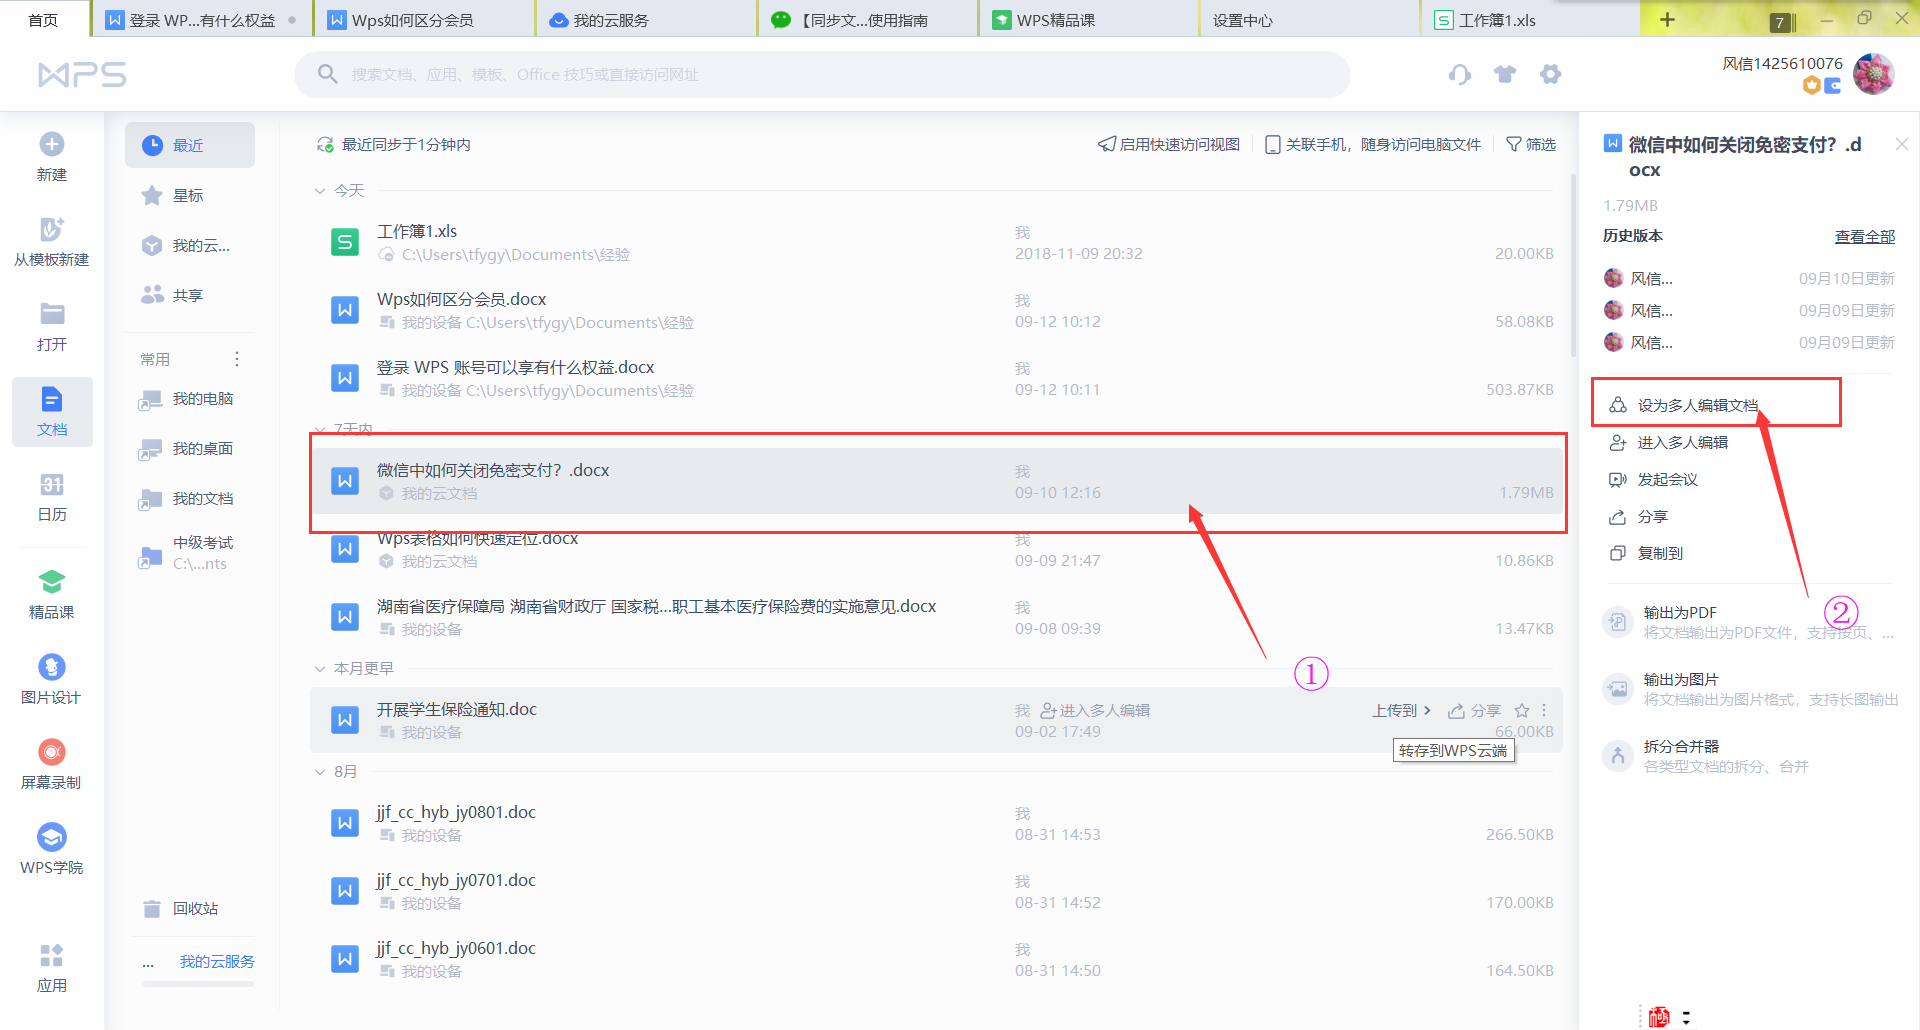The image size is (1920, 1030).
Task: Collapse the 8月 group
Action: (320, 772)
